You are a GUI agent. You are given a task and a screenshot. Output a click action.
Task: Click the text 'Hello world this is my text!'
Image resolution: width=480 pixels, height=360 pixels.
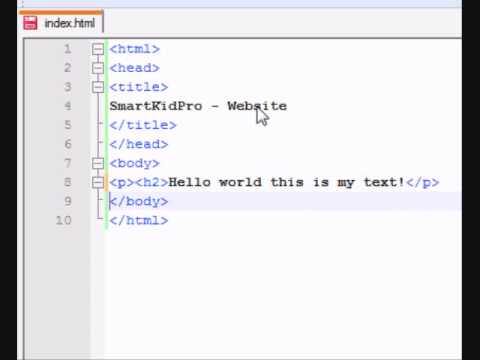(x=287, y=183)
